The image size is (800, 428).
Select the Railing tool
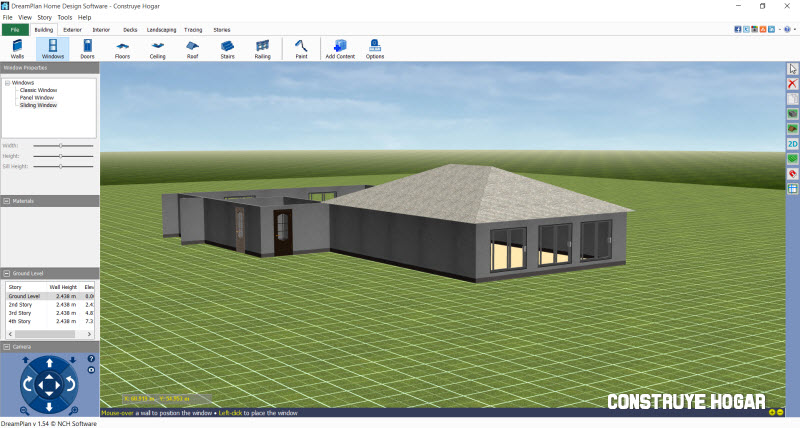pyautogui.click(x=262, y=49)
